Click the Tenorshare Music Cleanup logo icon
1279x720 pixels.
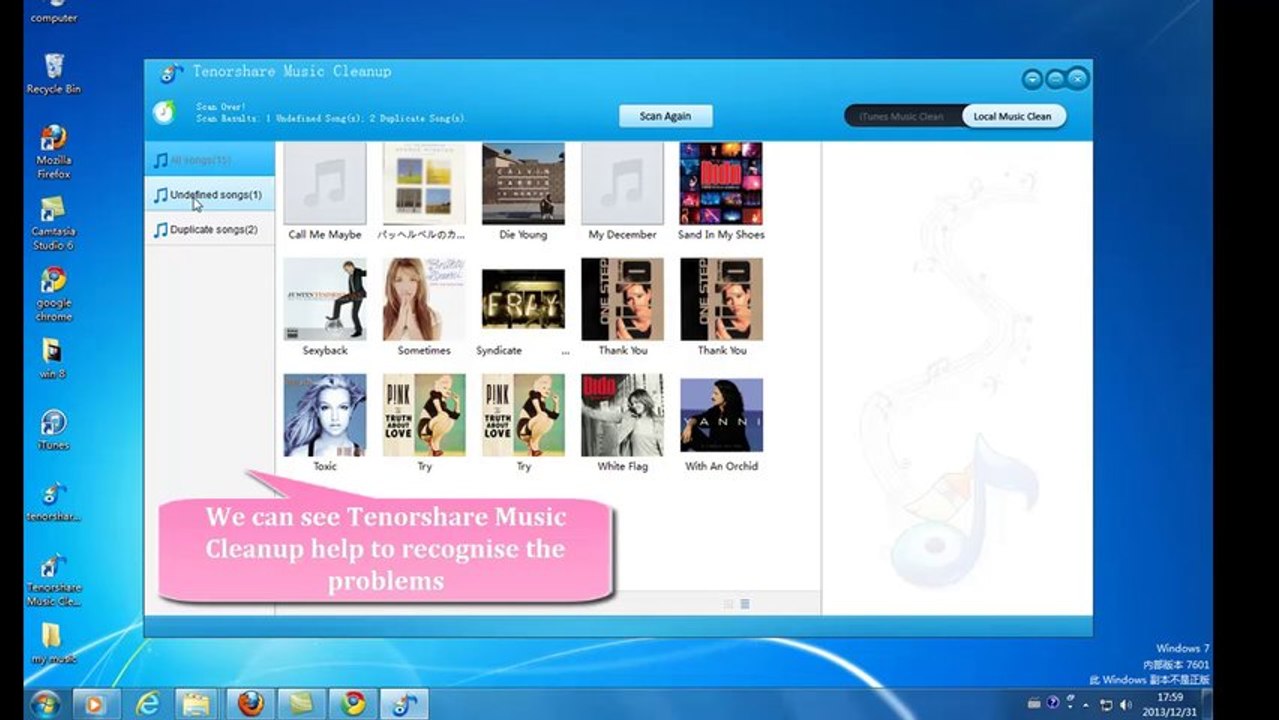tap(171, 73)
